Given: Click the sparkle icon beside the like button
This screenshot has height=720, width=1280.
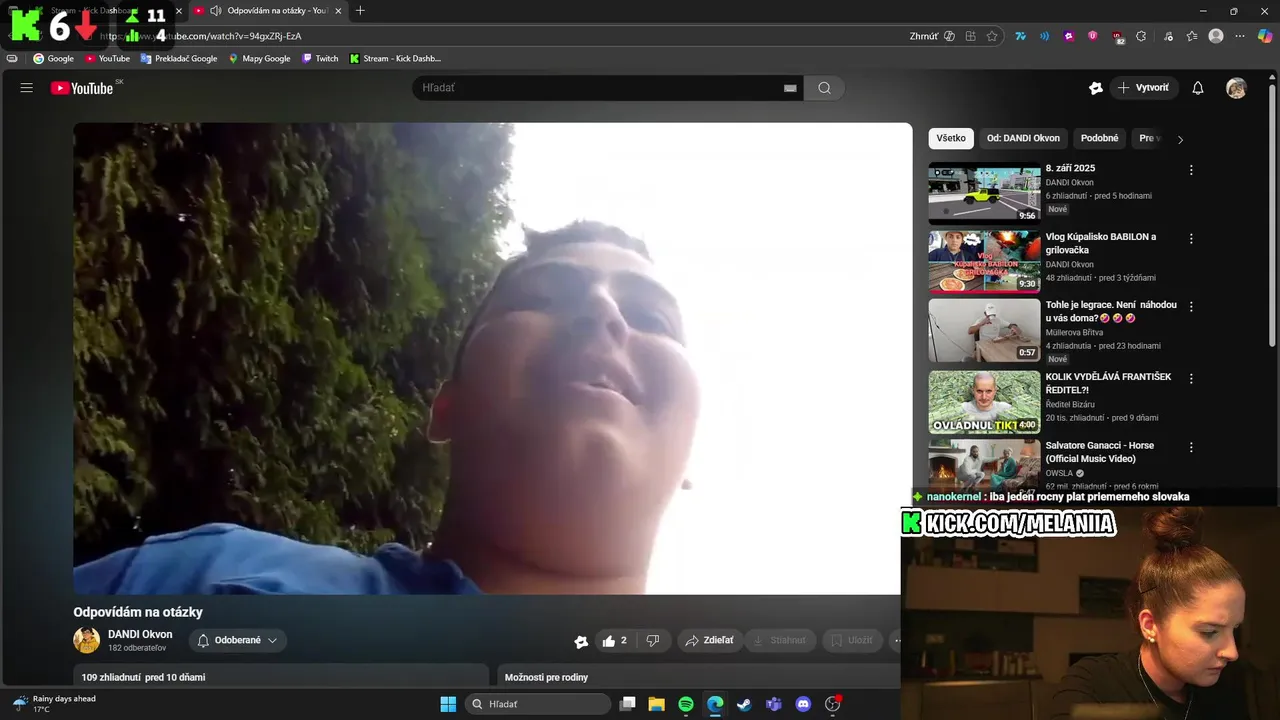Looking at the screenshot, I should [581, 641].
